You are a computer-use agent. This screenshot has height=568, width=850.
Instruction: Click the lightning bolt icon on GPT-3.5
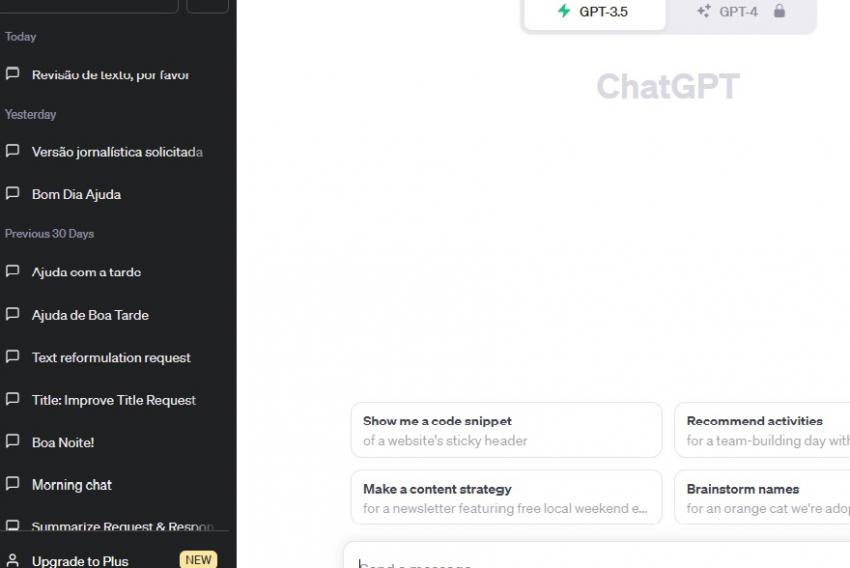click(564, 12)
